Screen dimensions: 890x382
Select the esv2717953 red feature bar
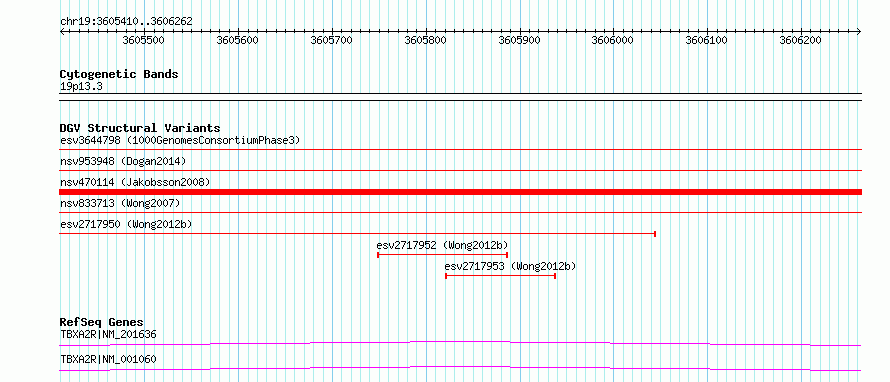[501, 276]
